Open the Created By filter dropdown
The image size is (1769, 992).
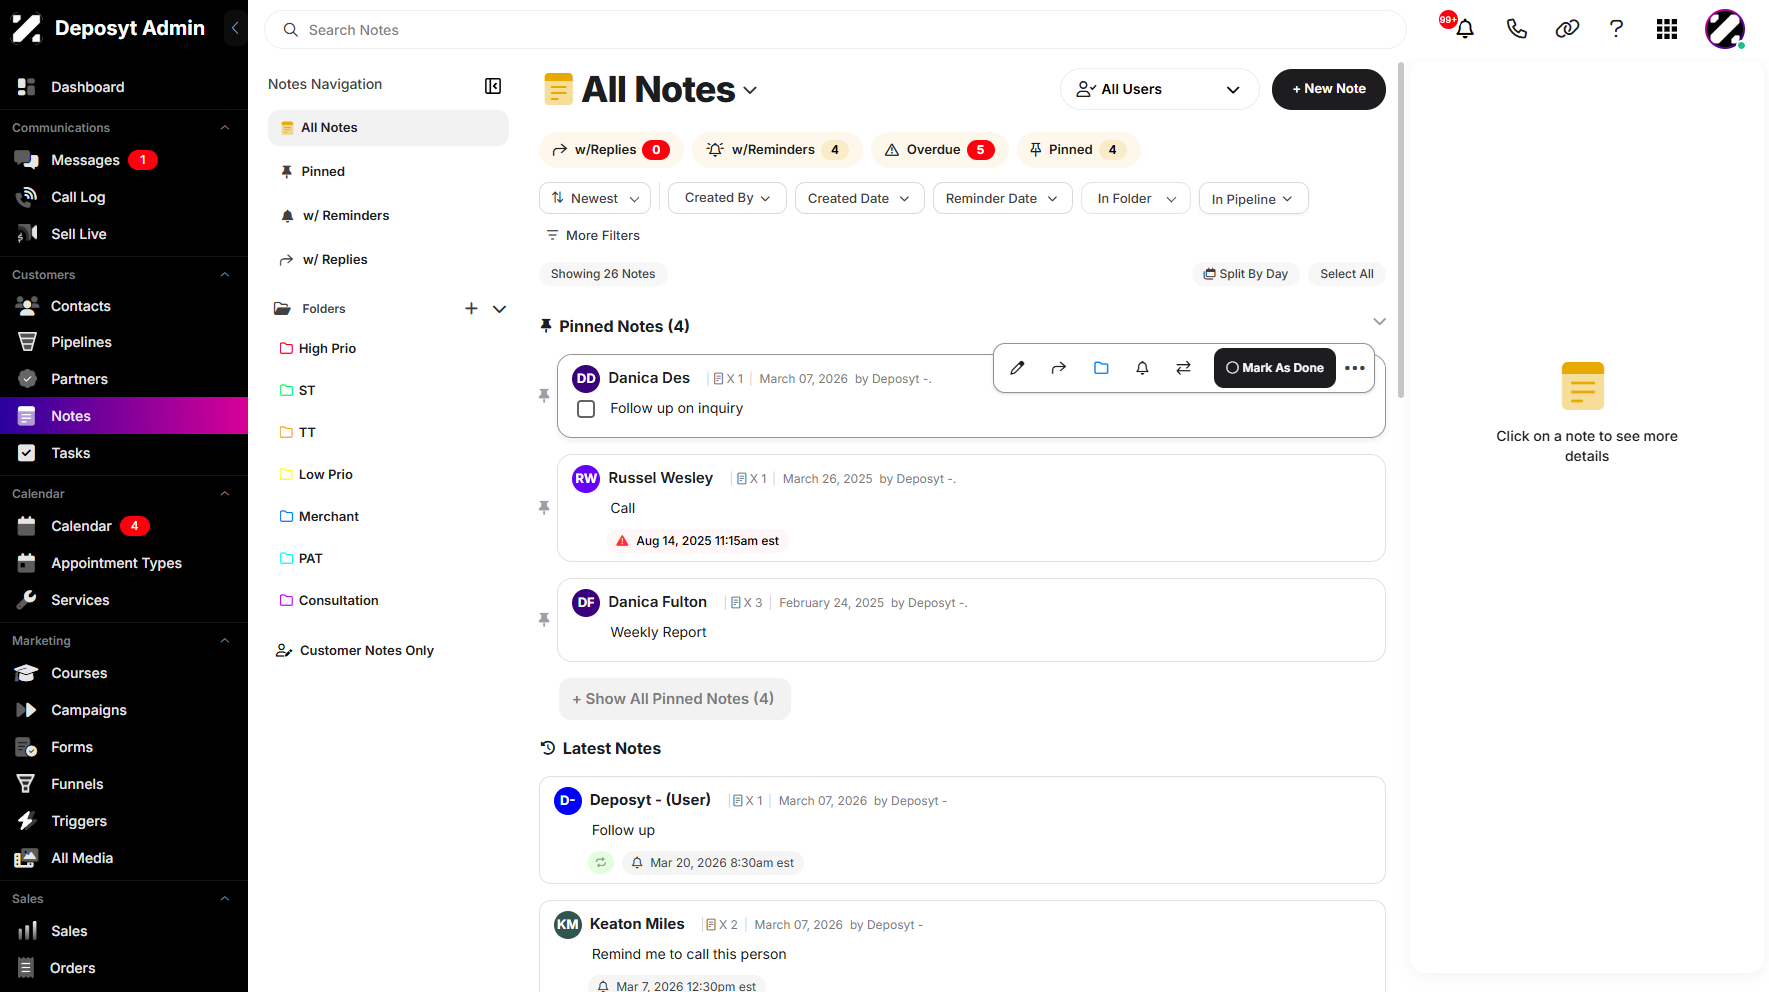click(x=727, y=198)
